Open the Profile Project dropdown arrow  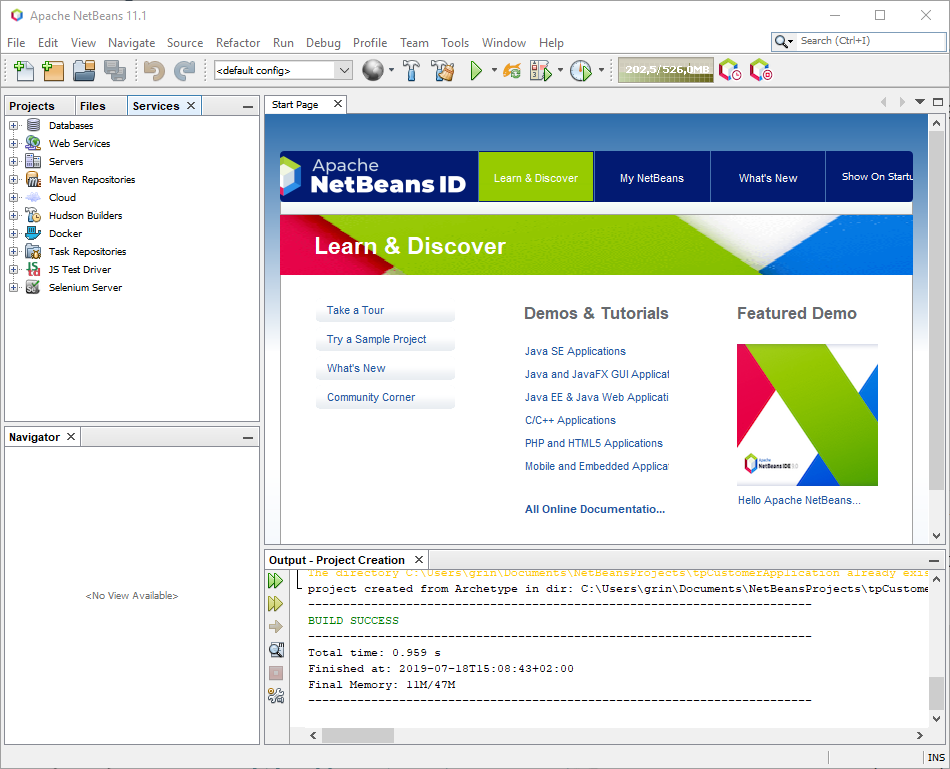click(601, 70)
